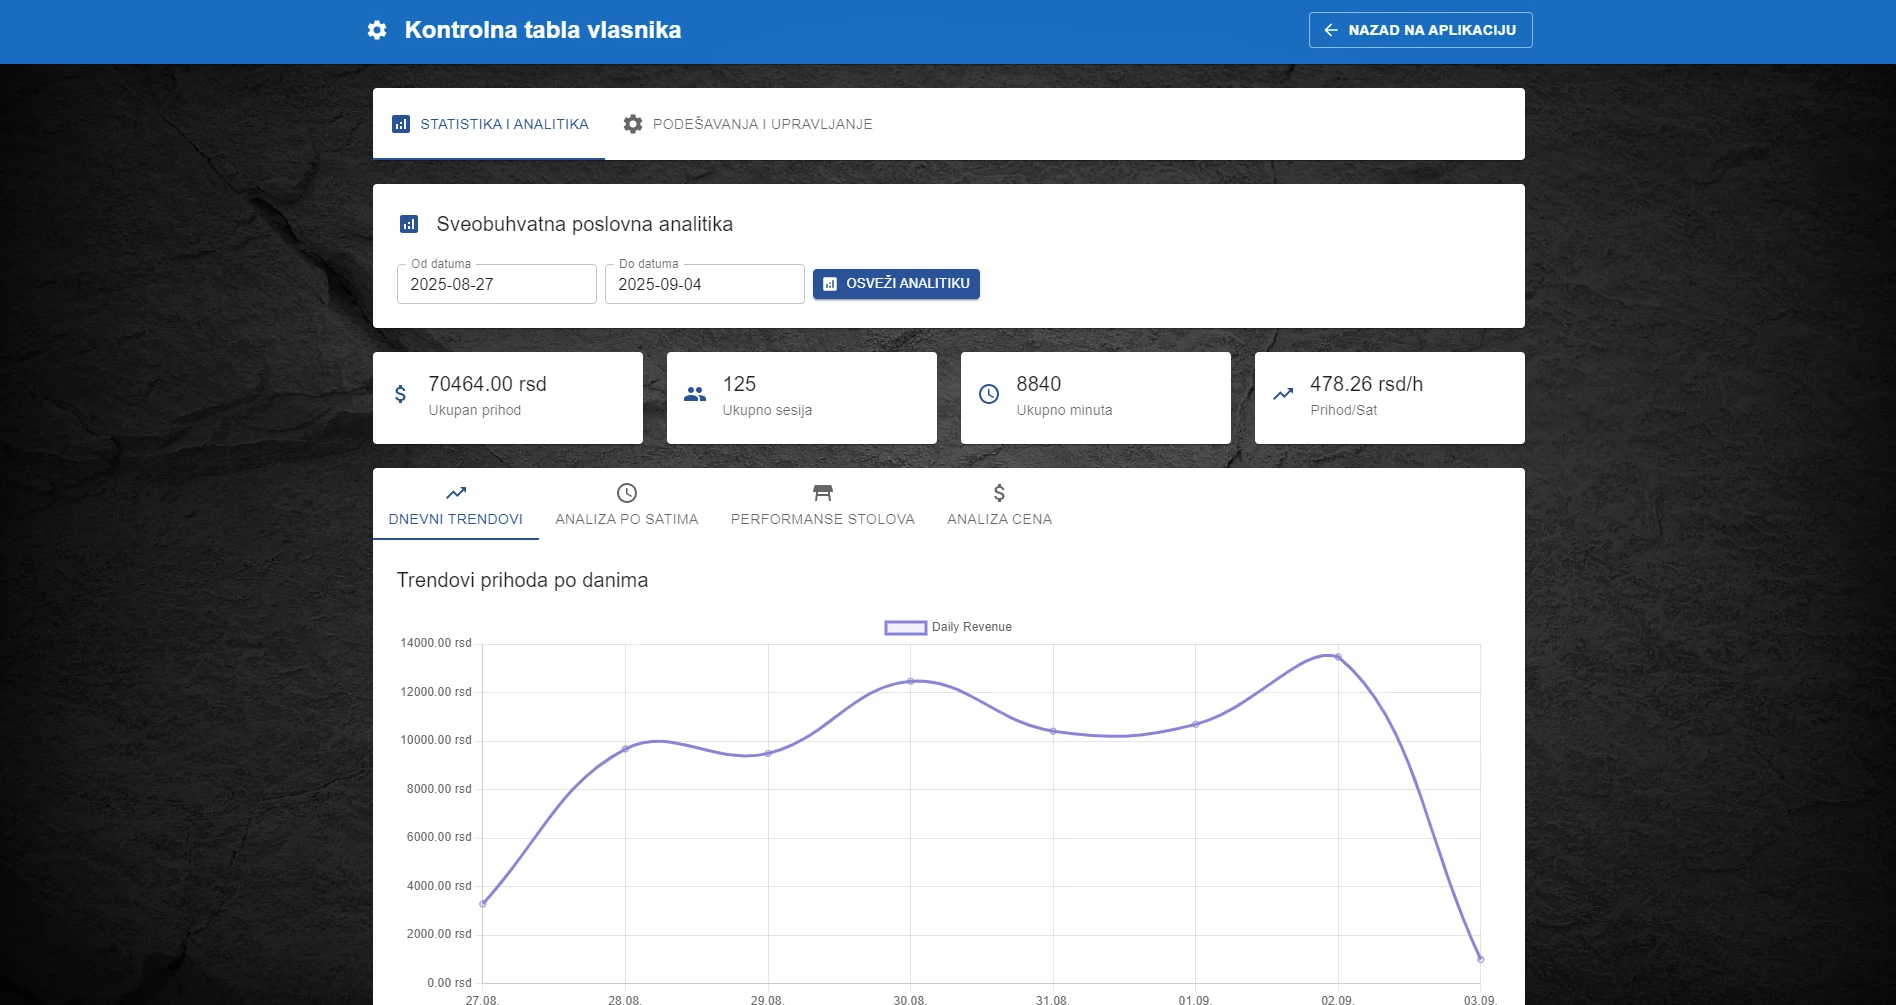Open the Statistika i analitika tab
The width and height of the screenshot is (1896, 1005).
point(489,124)
